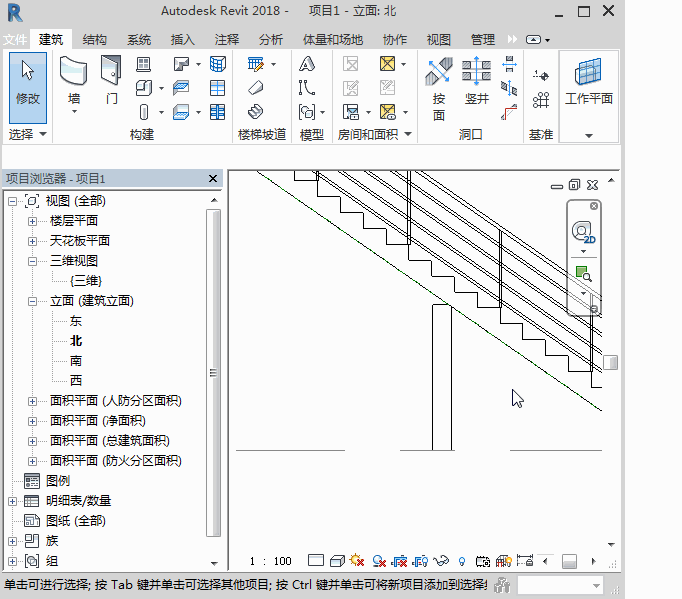Viewport: 682px width, 599px height.
Task: Click the 按面 (By Face) opening tool
Action: (438, 84)
